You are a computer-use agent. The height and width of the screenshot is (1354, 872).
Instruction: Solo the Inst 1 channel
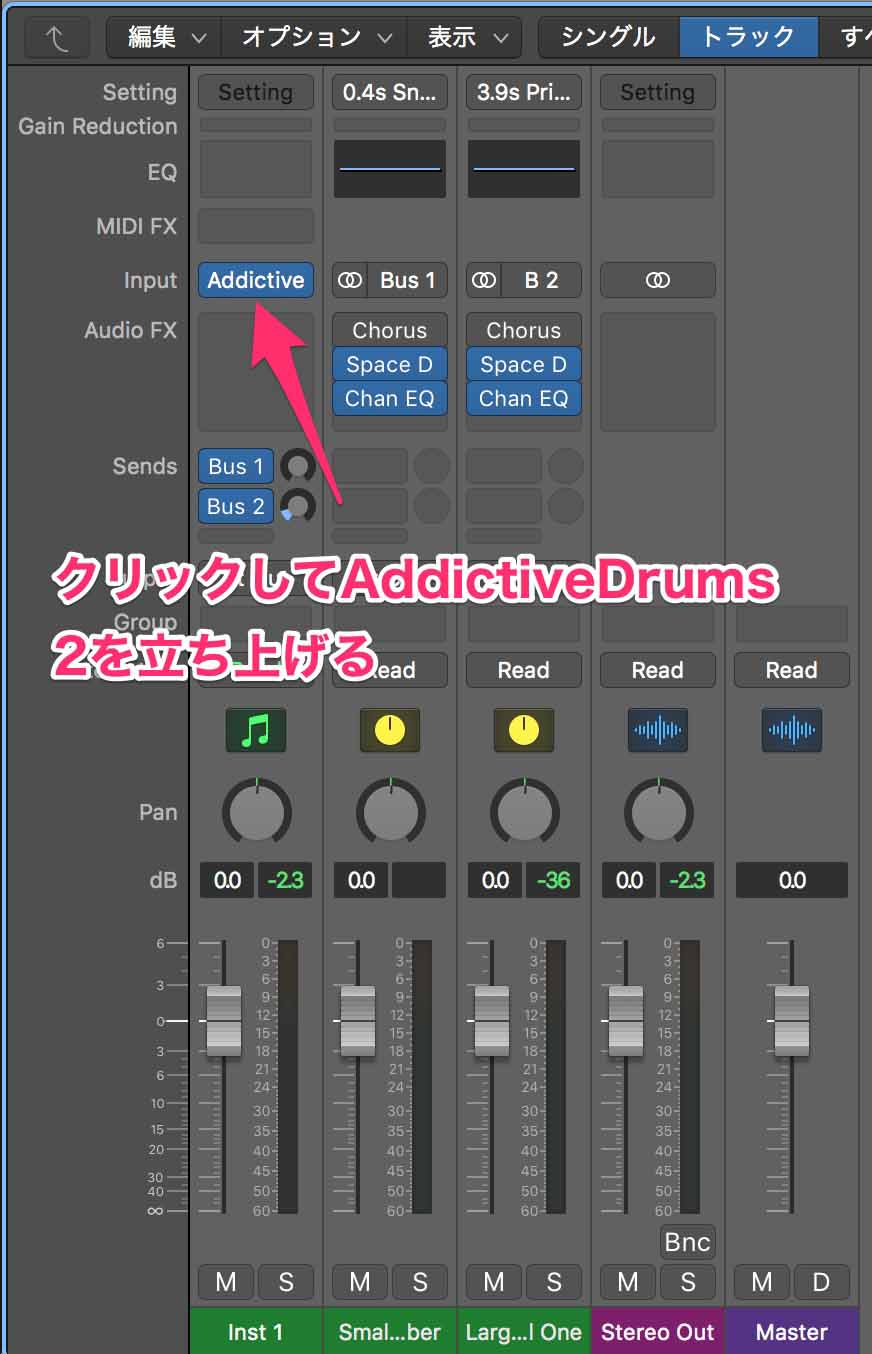286,1282
